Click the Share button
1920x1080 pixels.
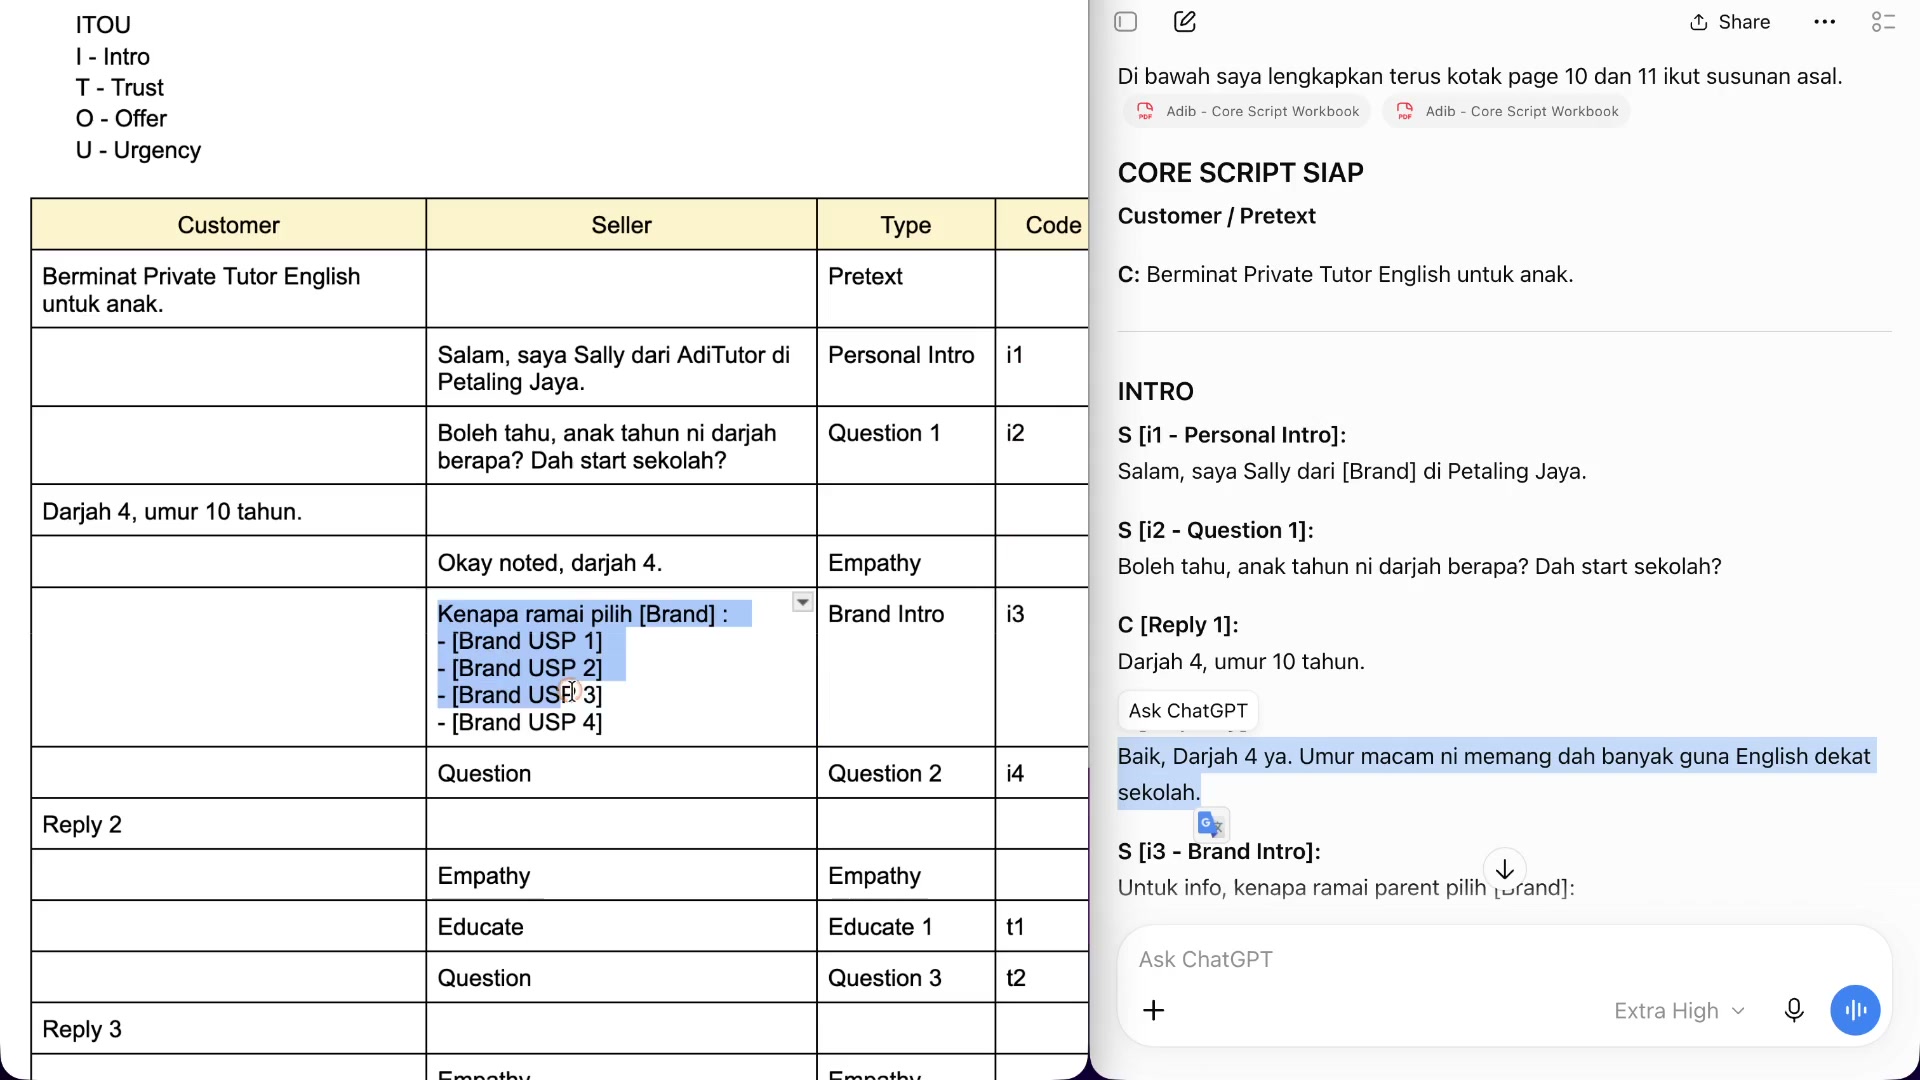[x=1730, y=22]
